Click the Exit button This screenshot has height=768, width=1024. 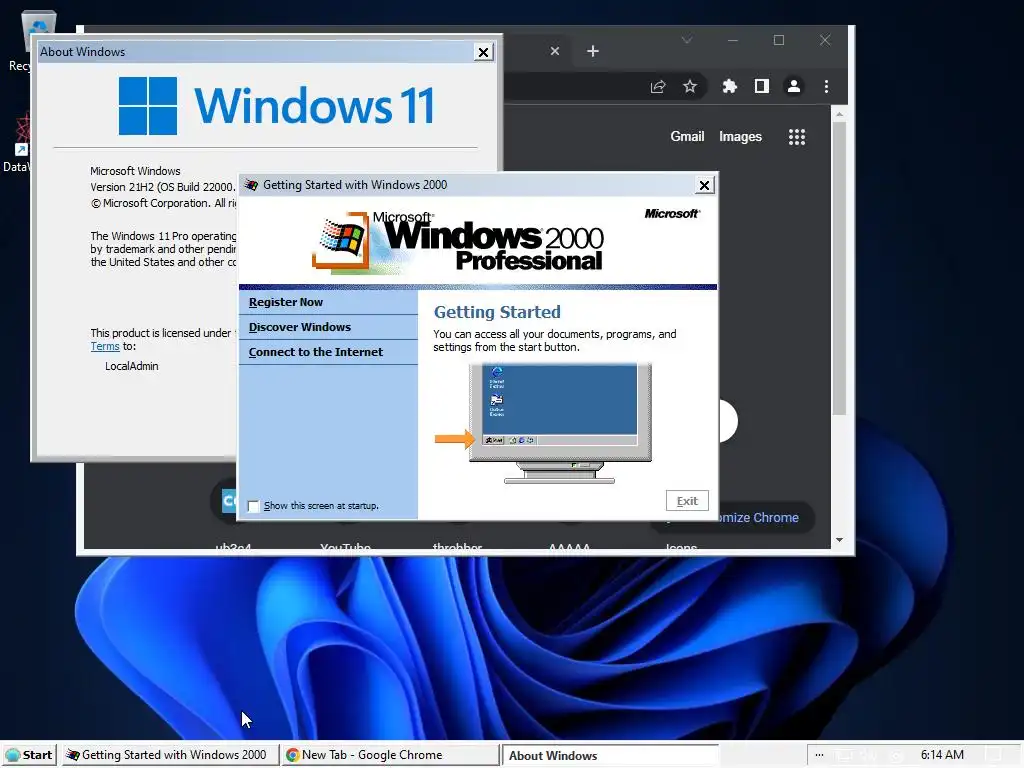click(687, 501)
